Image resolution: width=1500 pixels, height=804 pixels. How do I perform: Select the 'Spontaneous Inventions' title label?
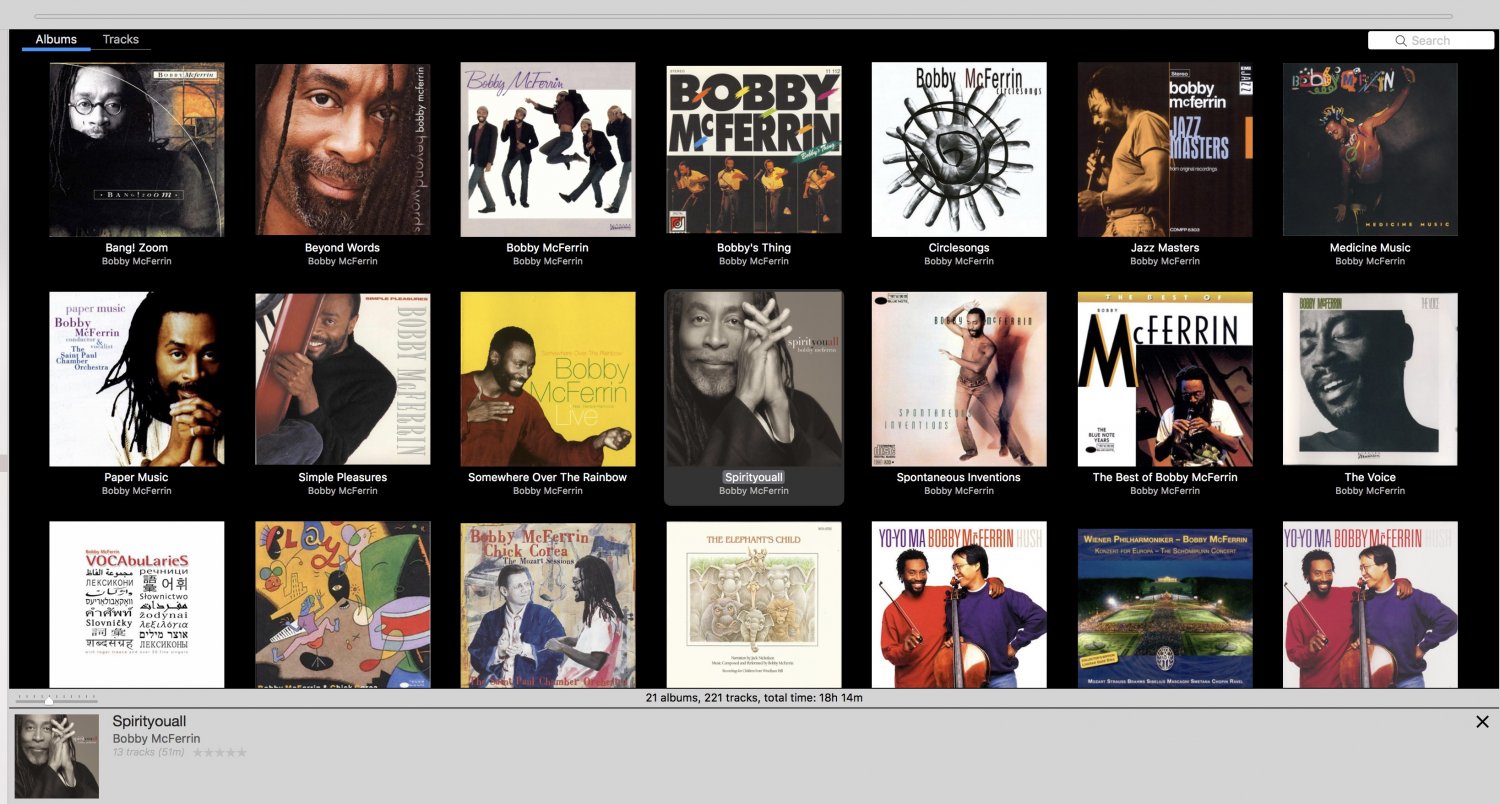click(959, 477)
